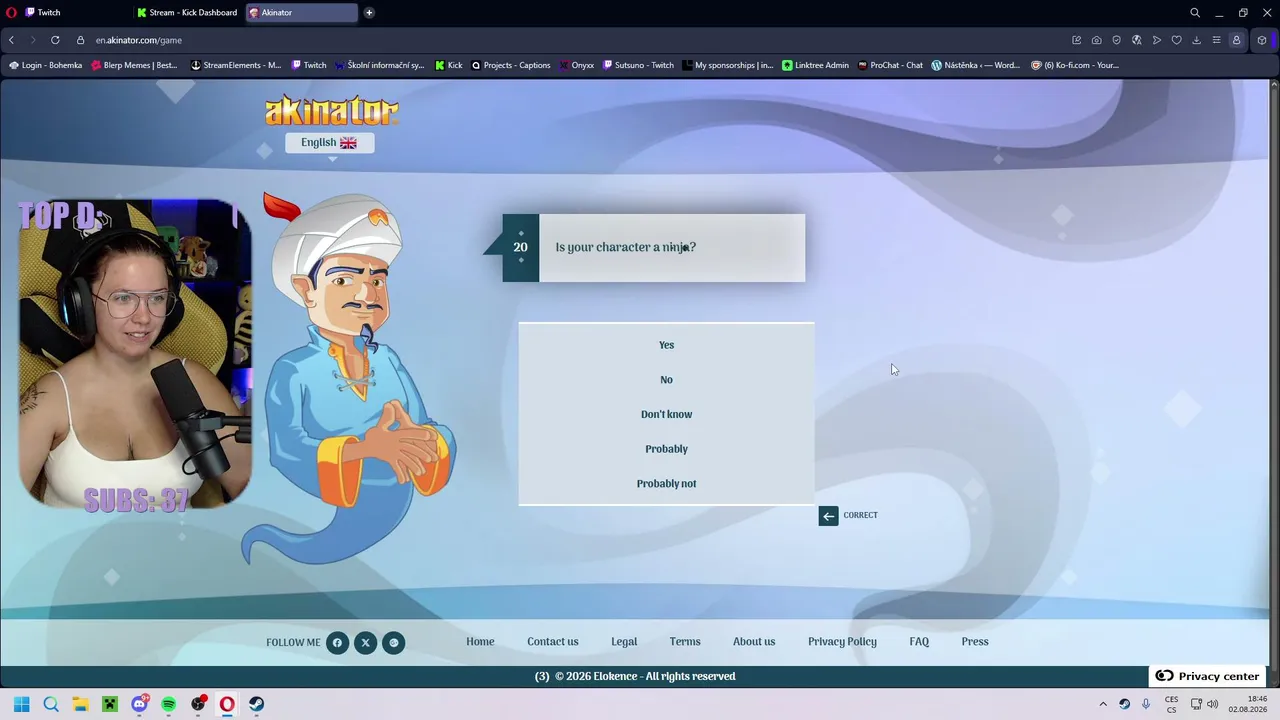Click the Correct back arrow button
Screen dimensions: 1280x720
[x=828, y=516]
